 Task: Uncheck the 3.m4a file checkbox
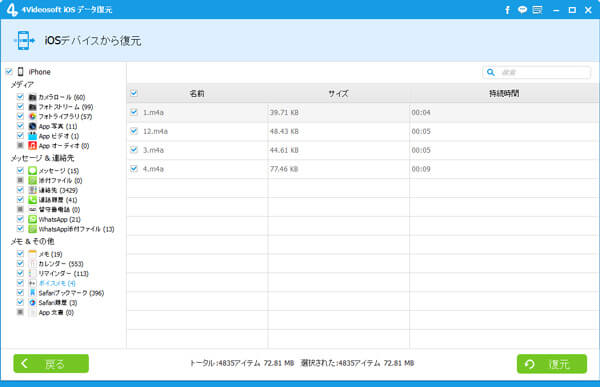(x=134, y=150)
